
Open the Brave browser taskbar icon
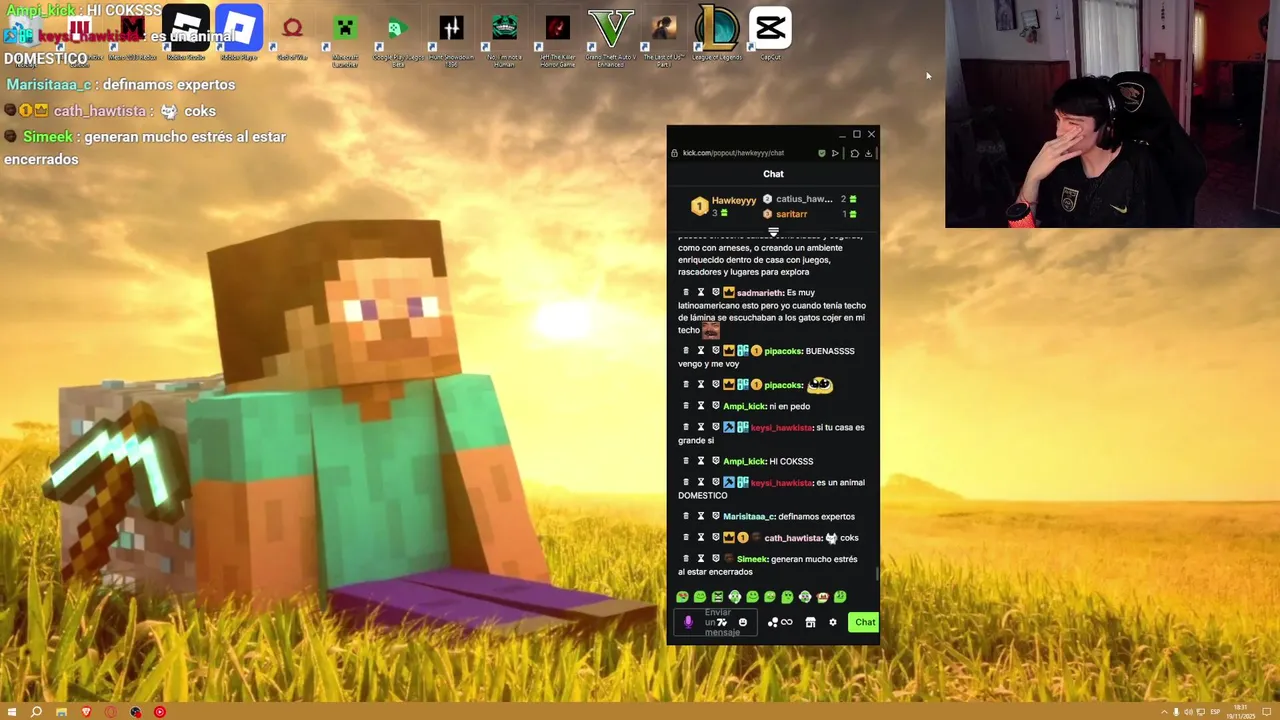[86, 712]
